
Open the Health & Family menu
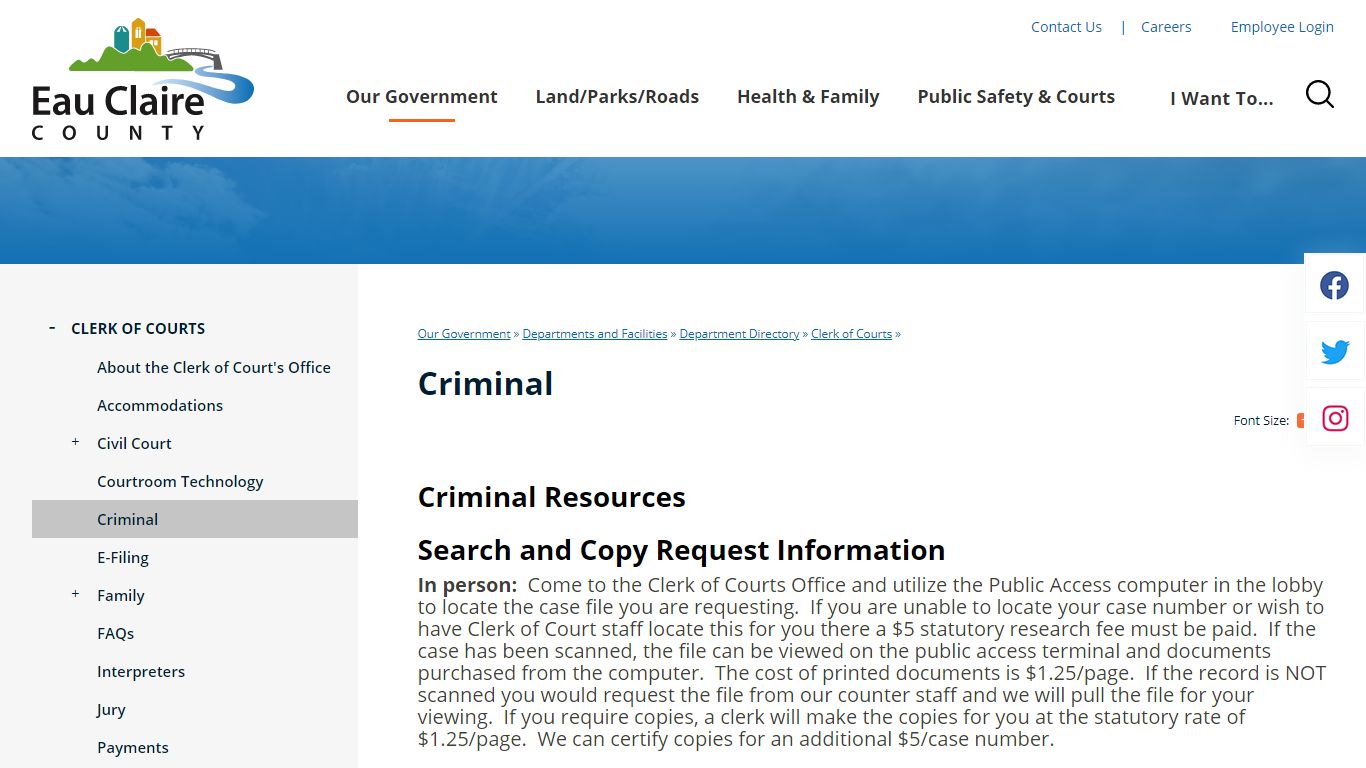click(x=808, y=96)
